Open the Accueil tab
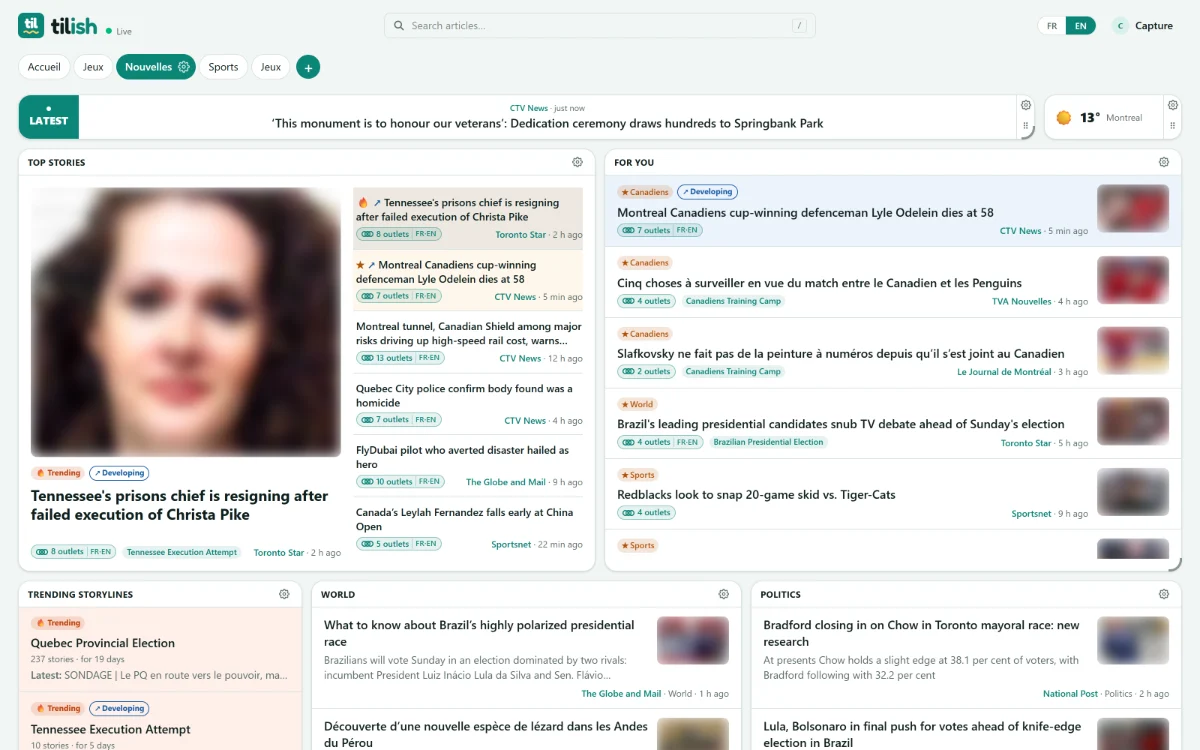Viewport: 1200px width, 750px height. pos(44,67)
